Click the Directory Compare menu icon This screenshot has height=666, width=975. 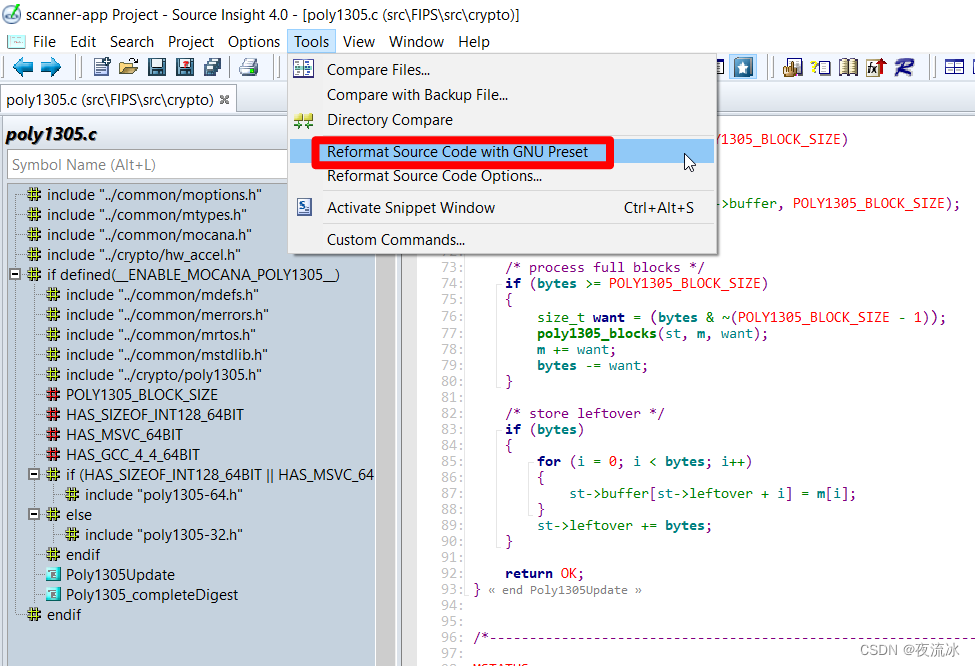[x=303, y=120]
